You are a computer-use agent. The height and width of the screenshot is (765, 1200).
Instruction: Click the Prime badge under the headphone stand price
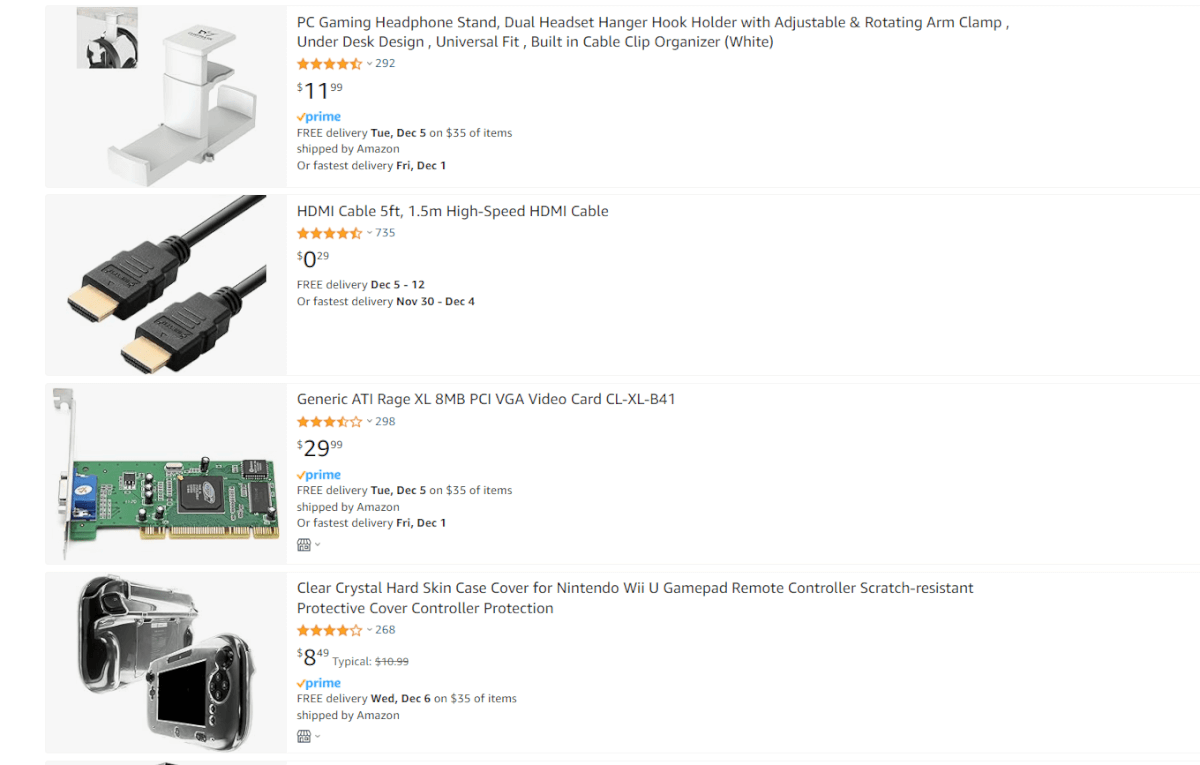click(318, 116)
